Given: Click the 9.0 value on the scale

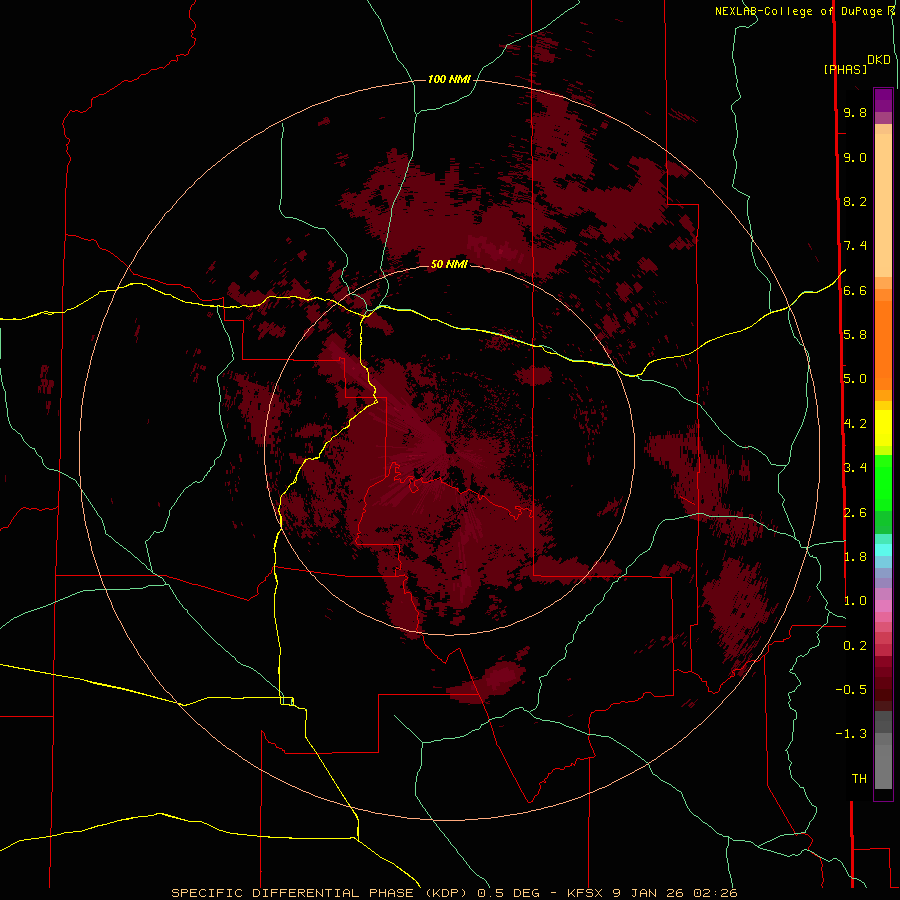Looking at the screenshot, I should 855,157.
